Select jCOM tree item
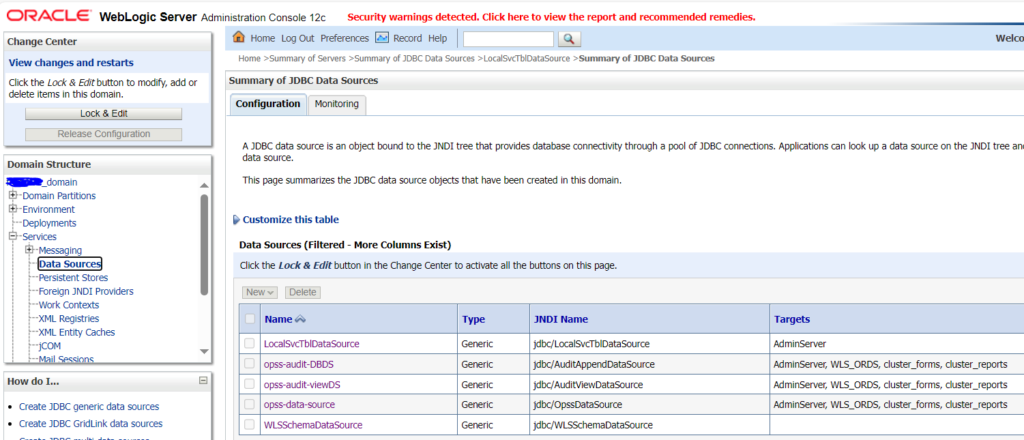 [x=50, y=346]
